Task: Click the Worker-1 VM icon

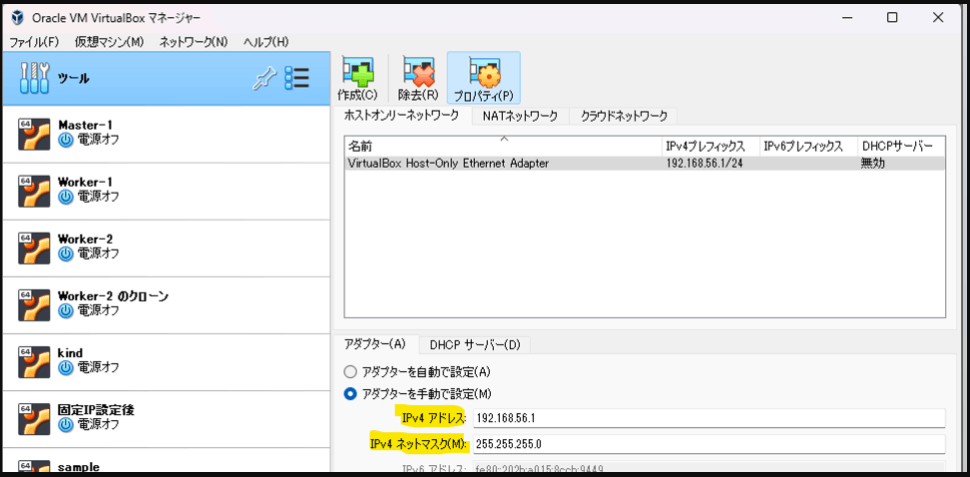Action: [33, 191]
